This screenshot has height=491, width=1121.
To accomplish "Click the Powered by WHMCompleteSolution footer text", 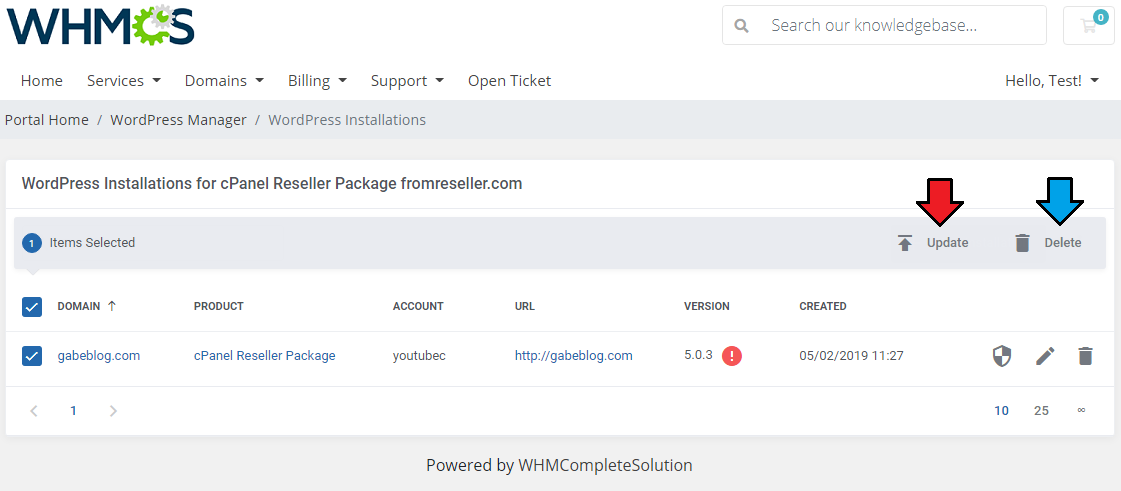I will (x=560, y=465).
